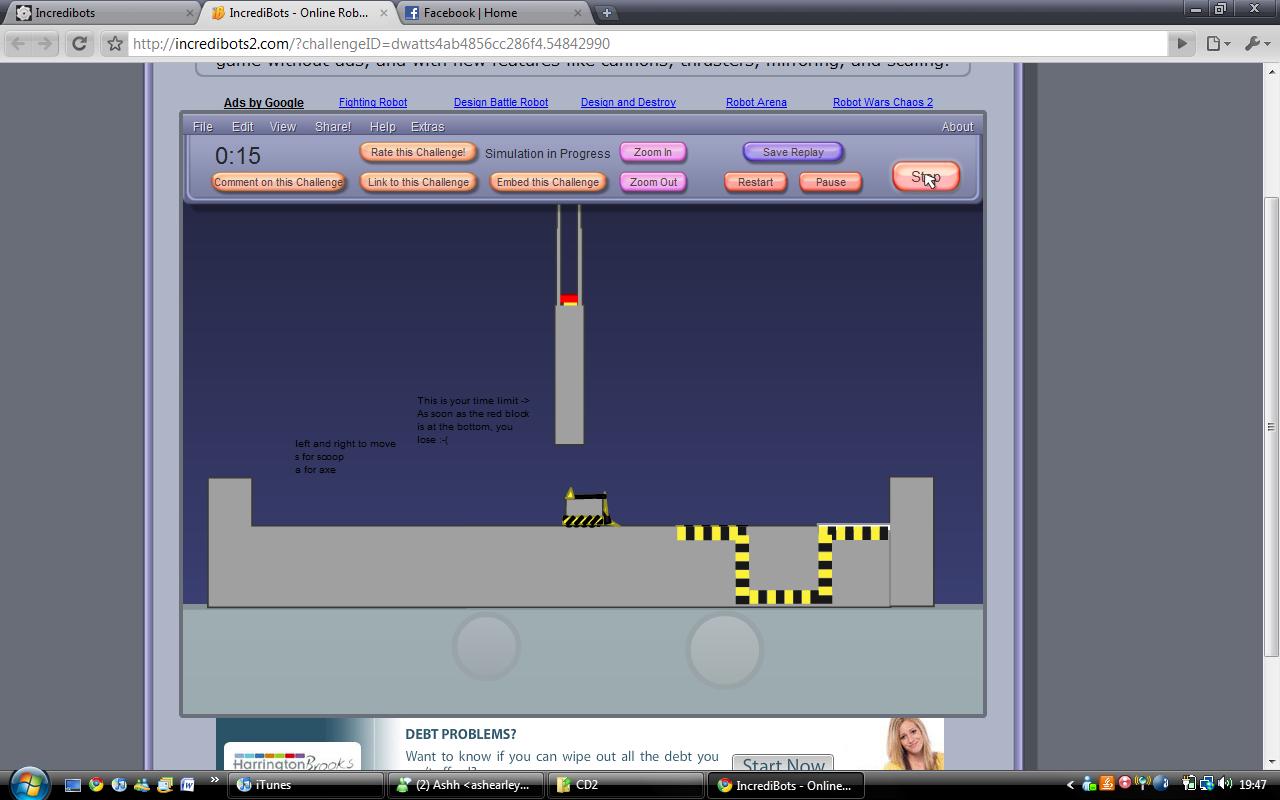Open the Extras menu
Screen dimensions: 1280x800
[x=427, y=127]
